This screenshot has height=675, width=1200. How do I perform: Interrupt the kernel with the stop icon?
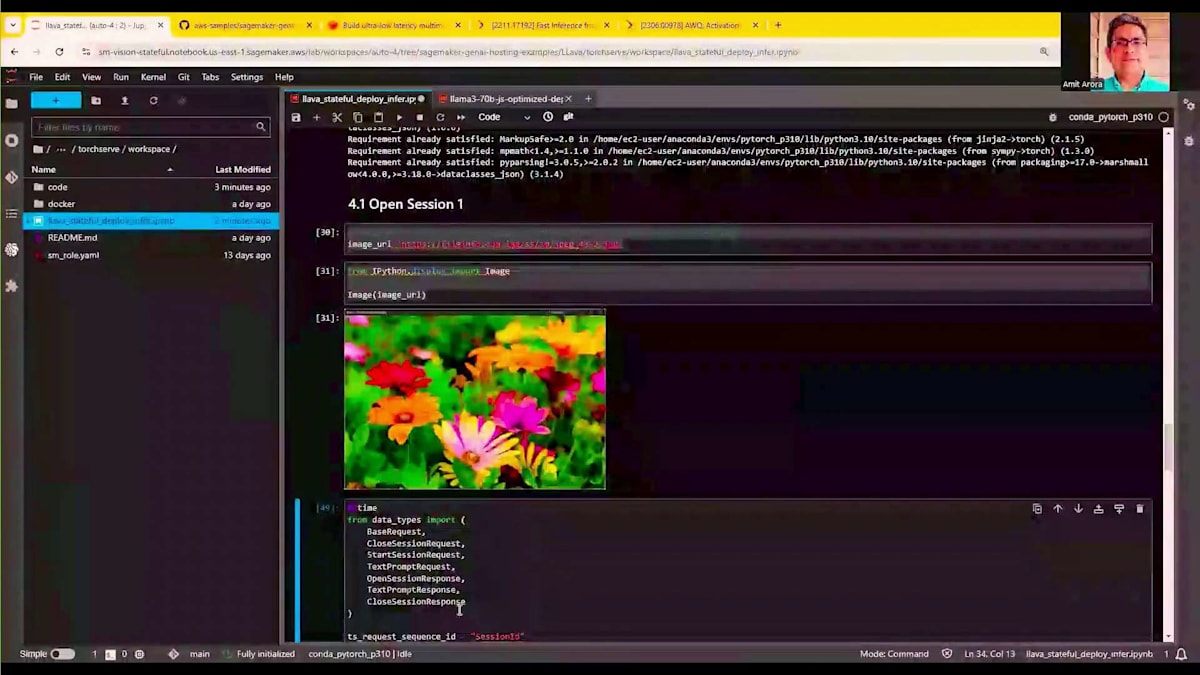pos(419,117)
